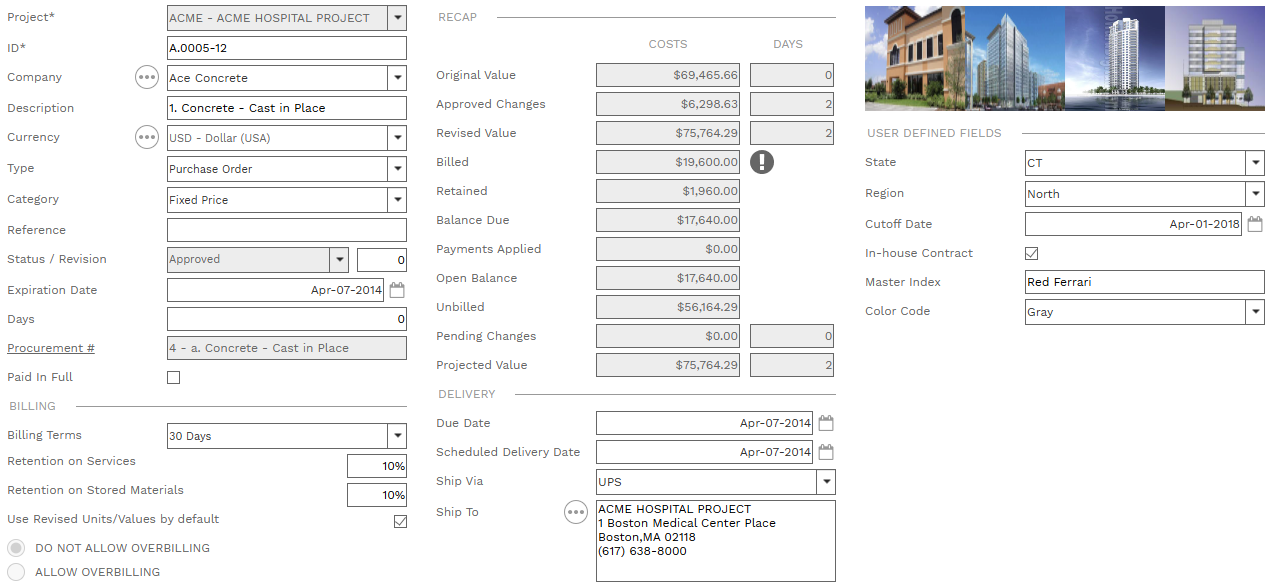The height and width of the screenshot is (586, 1272).
Task: Expand the Type dropdown showing Purchase Order
Action: [397, 169]
